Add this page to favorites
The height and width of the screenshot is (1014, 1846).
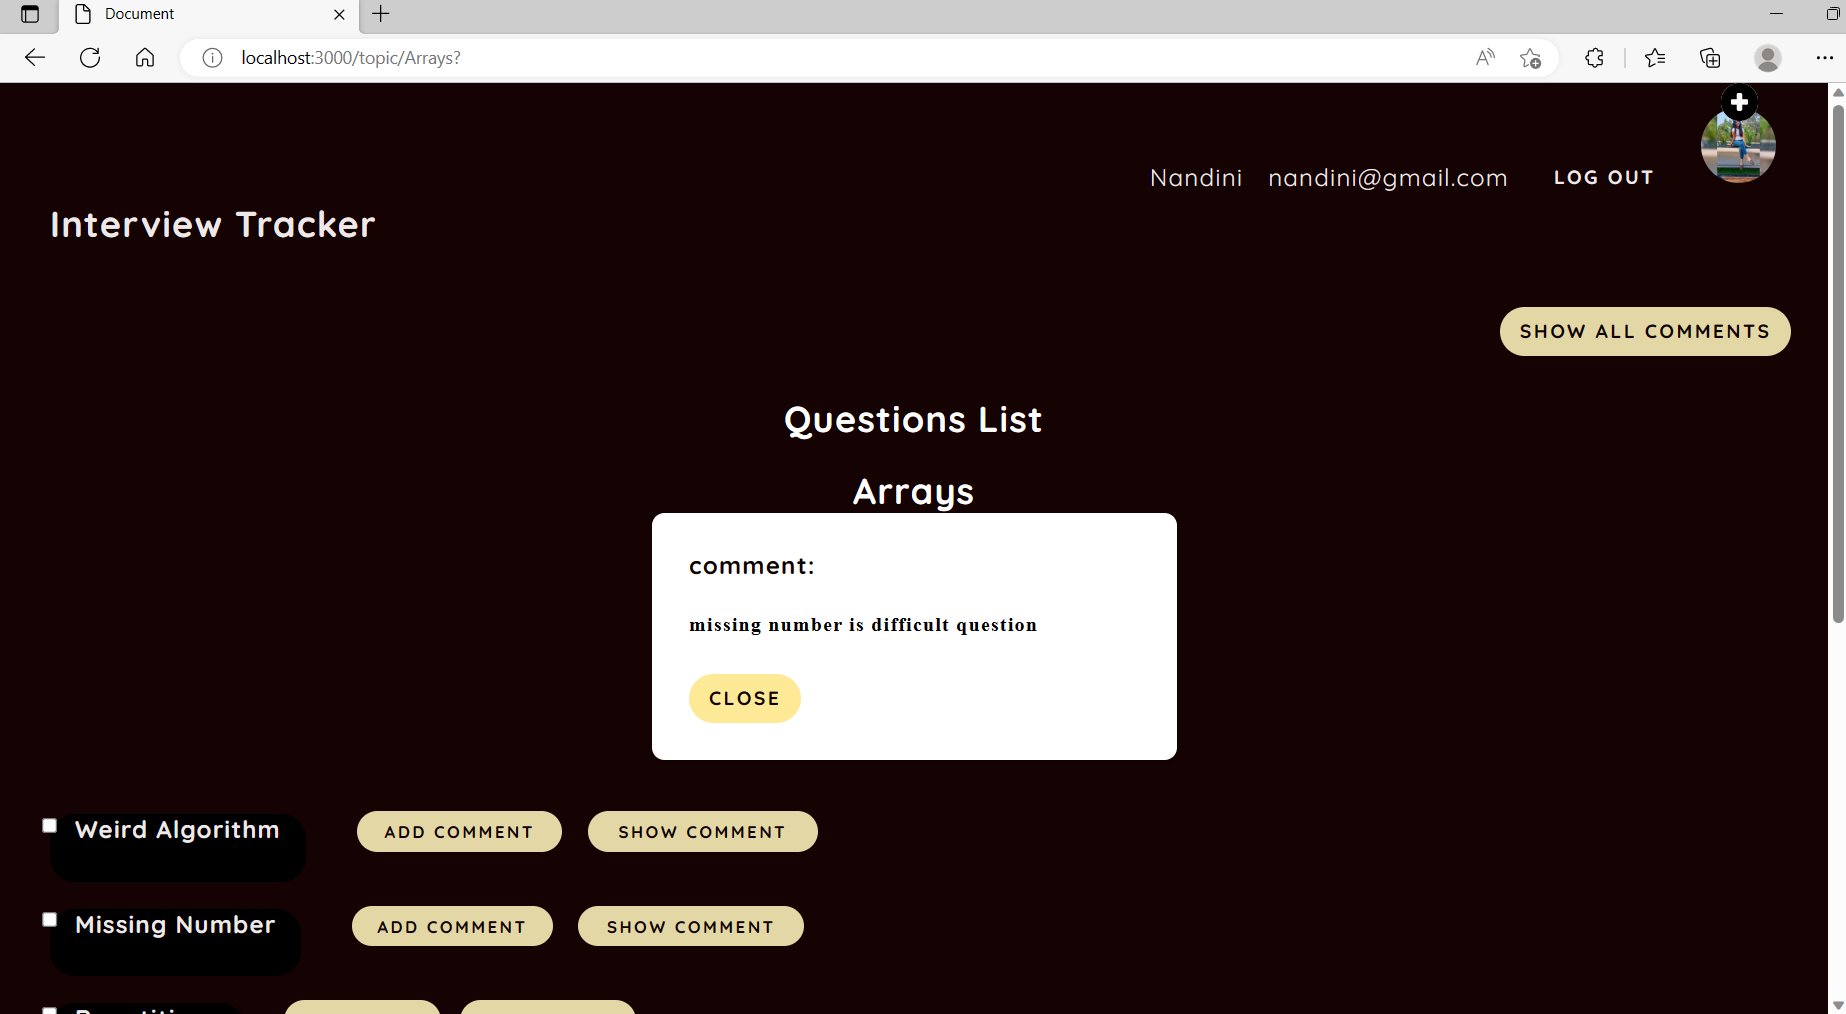point(1531,57)
